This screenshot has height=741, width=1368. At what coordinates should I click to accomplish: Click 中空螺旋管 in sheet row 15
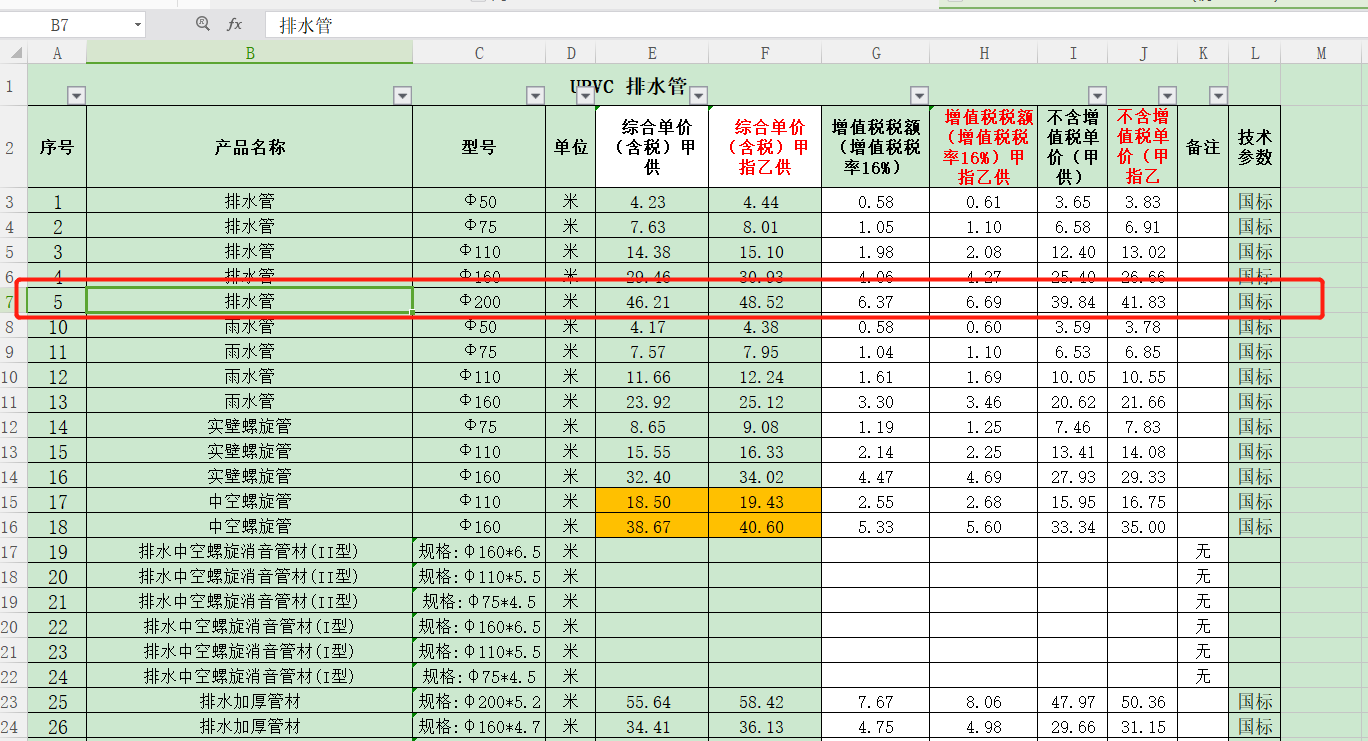click(x=250, y=501)
